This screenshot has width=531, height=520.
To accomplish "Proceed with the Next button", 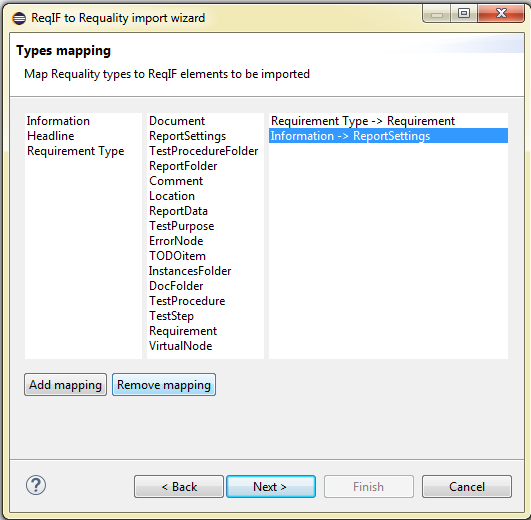I will (271, 486).
